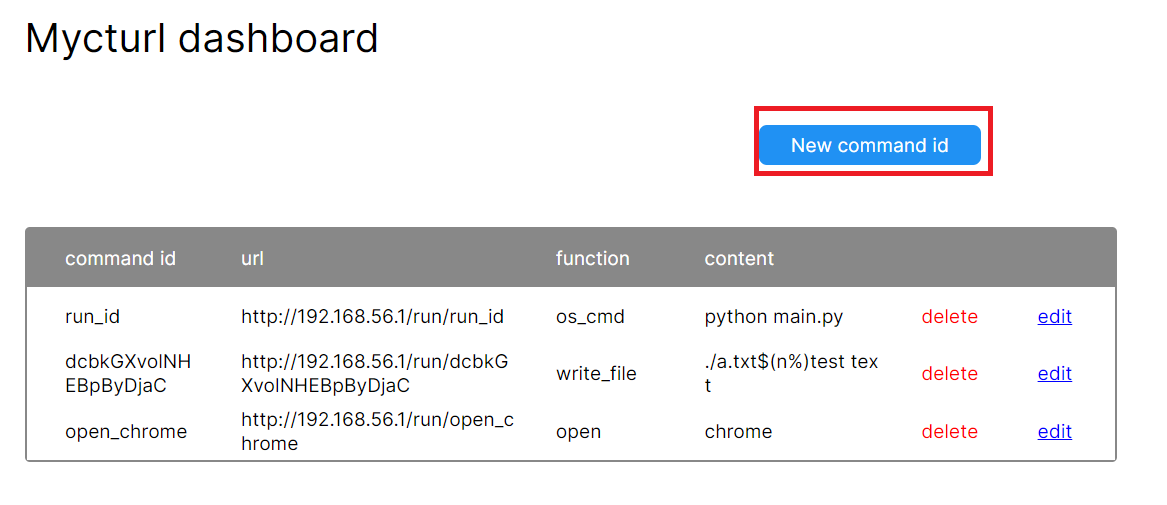Click the New command id button
This screenshot has width=1167, height=505.
click(869, 145)
